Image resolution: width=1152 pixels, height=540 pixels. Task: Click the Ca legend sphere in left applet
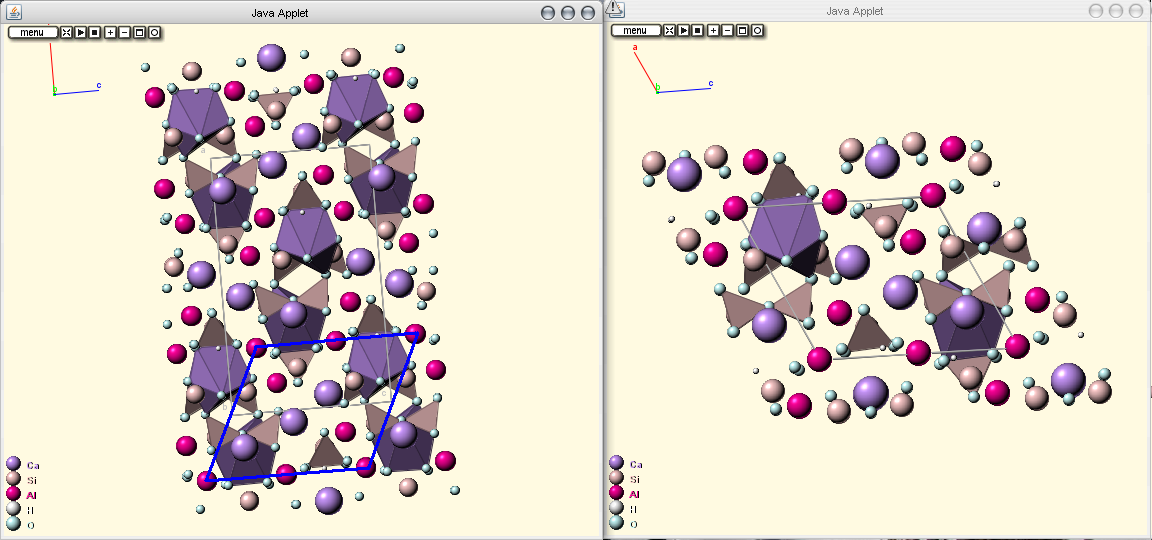(x=13, y=464)
